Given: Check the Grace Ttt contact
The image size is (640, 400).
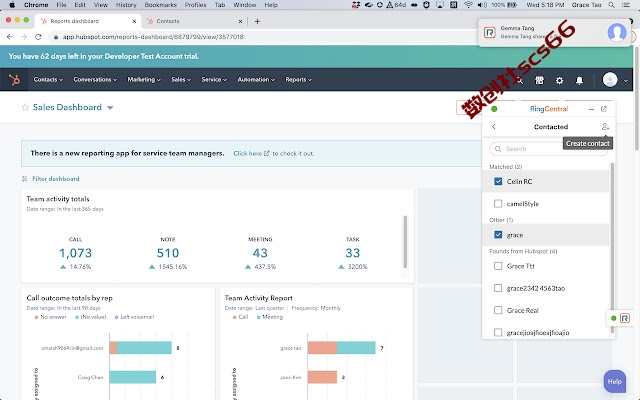Looking at the screenshot, I should 498,266.
